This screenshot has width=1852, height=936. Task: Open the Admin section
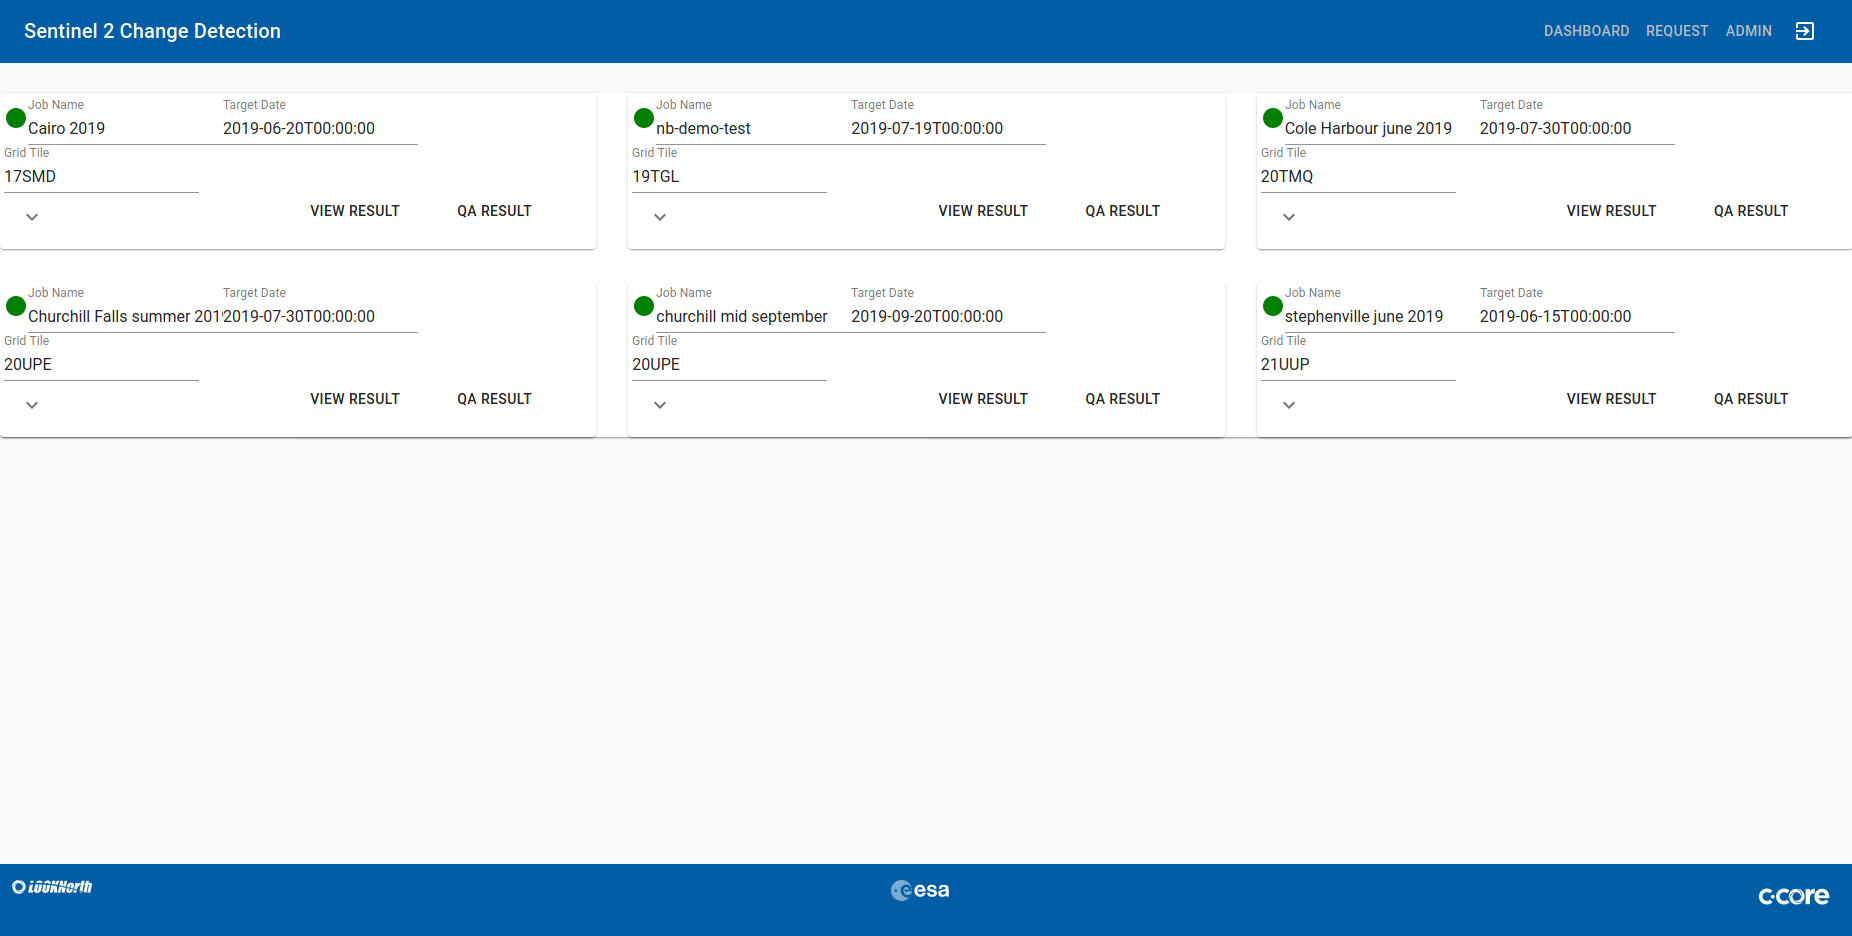[x=1748, y=31]
